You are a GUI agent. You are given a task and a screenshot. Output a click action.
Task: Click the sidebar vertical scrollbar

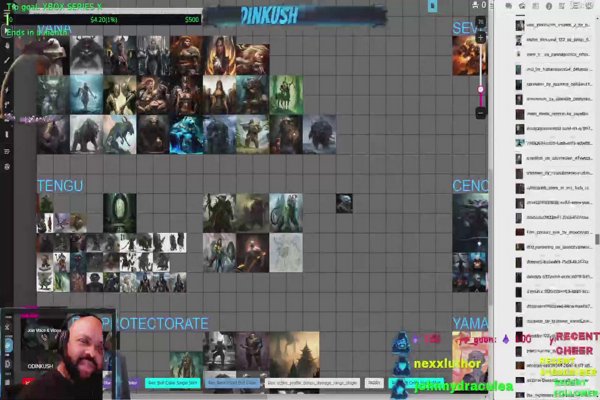[596, 239]
